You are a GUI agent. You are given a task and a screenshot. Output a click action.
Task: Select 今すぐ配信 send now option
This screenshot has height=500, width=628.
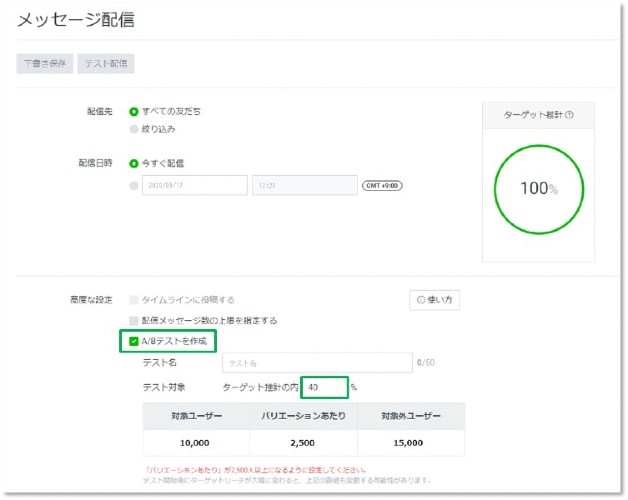[134, 163]
